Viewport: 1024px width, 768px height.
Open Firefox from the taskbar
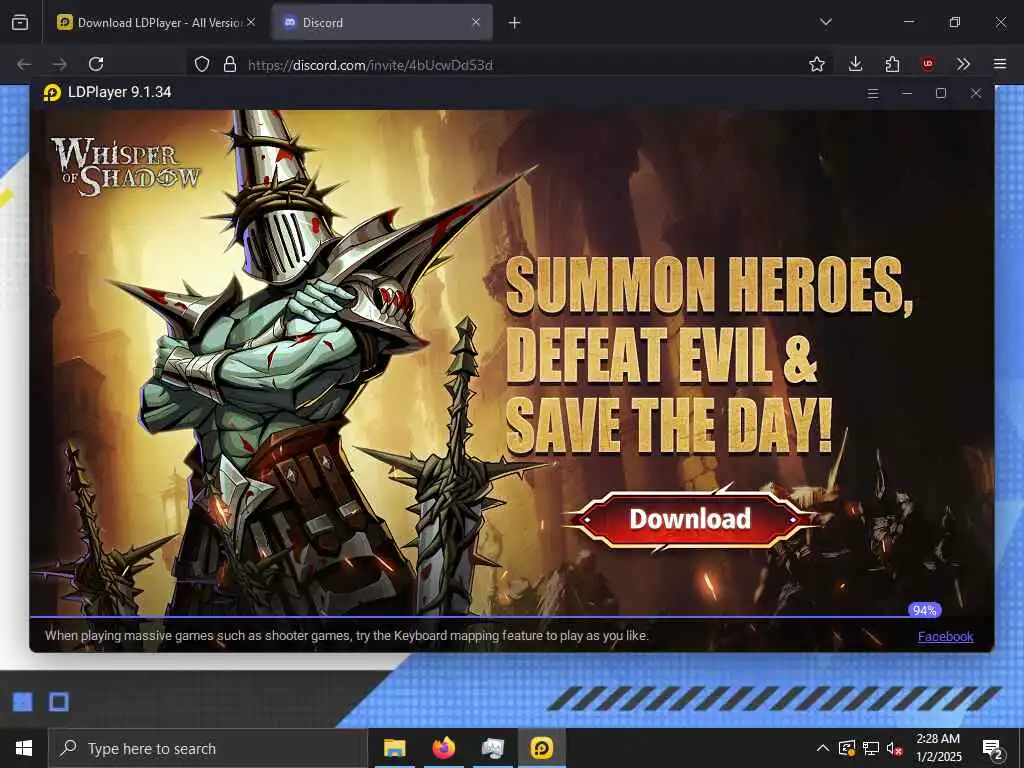point(443,748)
